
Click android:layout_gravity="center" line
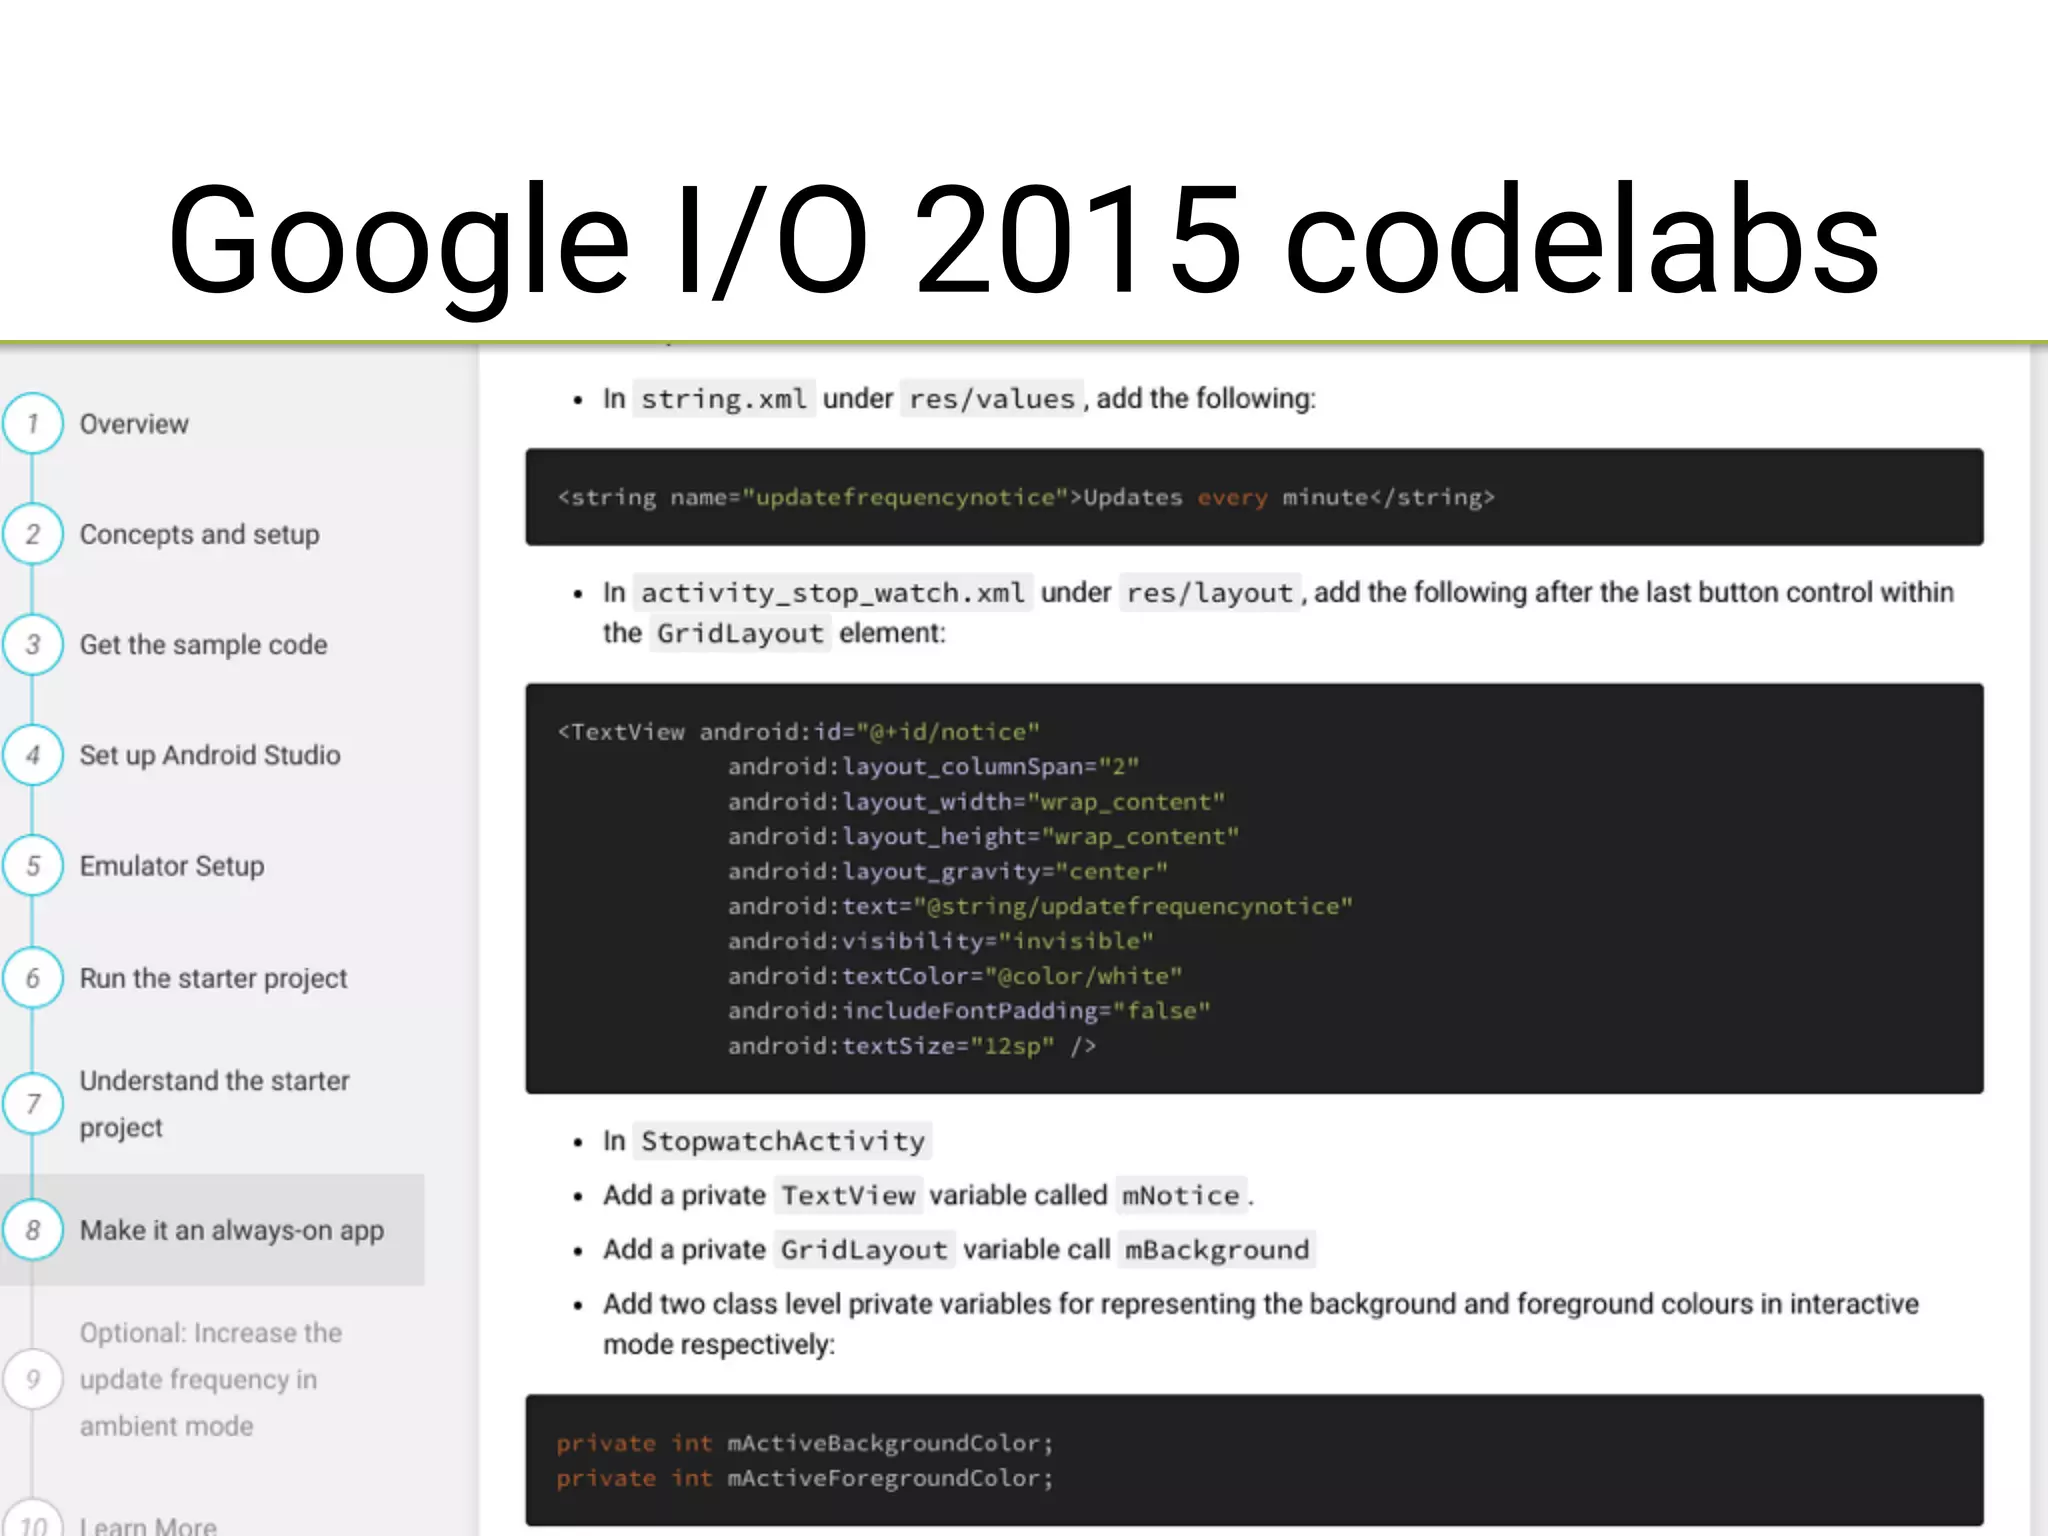pyautogui.click(x=948, y=872)
